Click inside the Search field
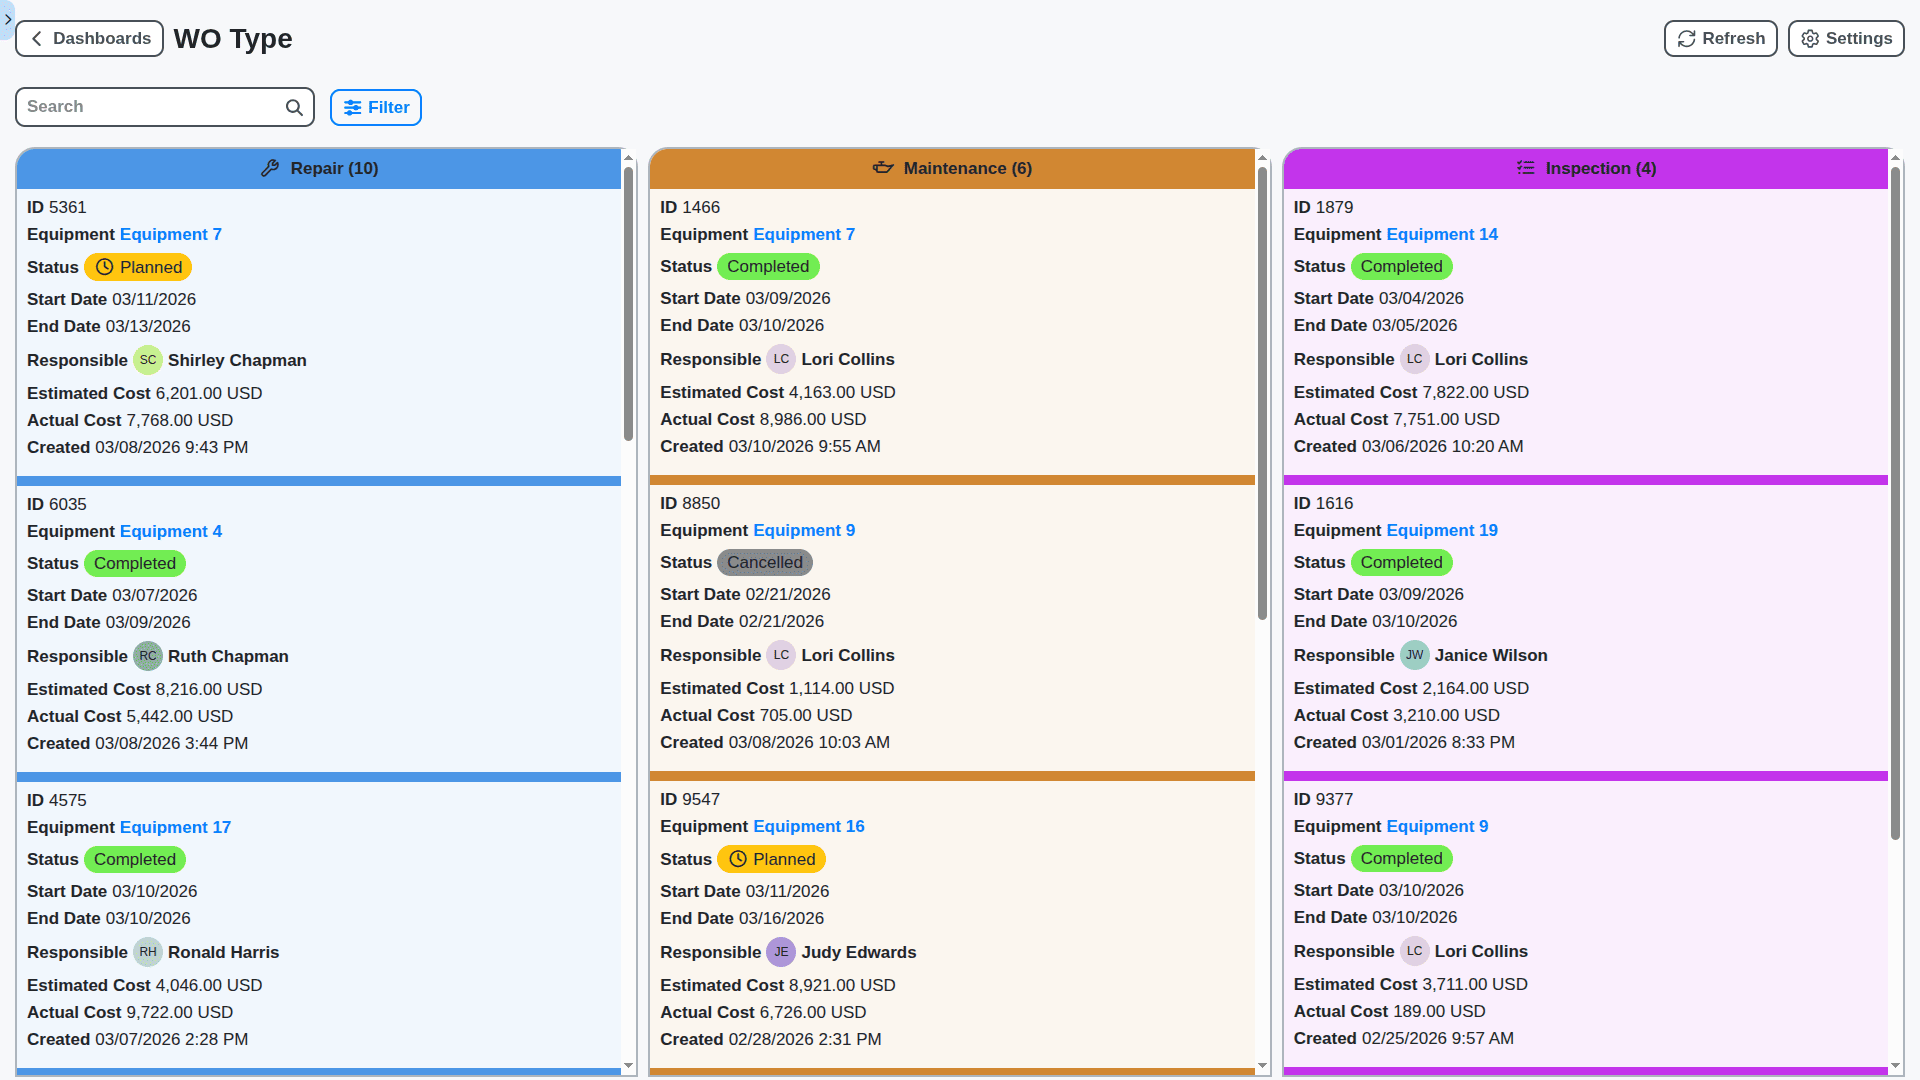 click(x=150, y=106)
